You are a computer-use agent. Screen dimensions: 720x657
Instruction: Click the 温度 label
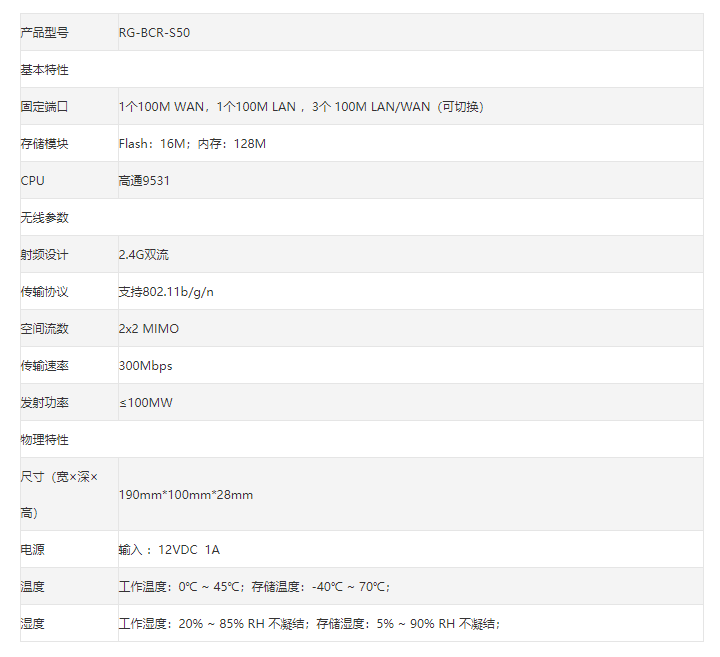[x=33, y=586]
